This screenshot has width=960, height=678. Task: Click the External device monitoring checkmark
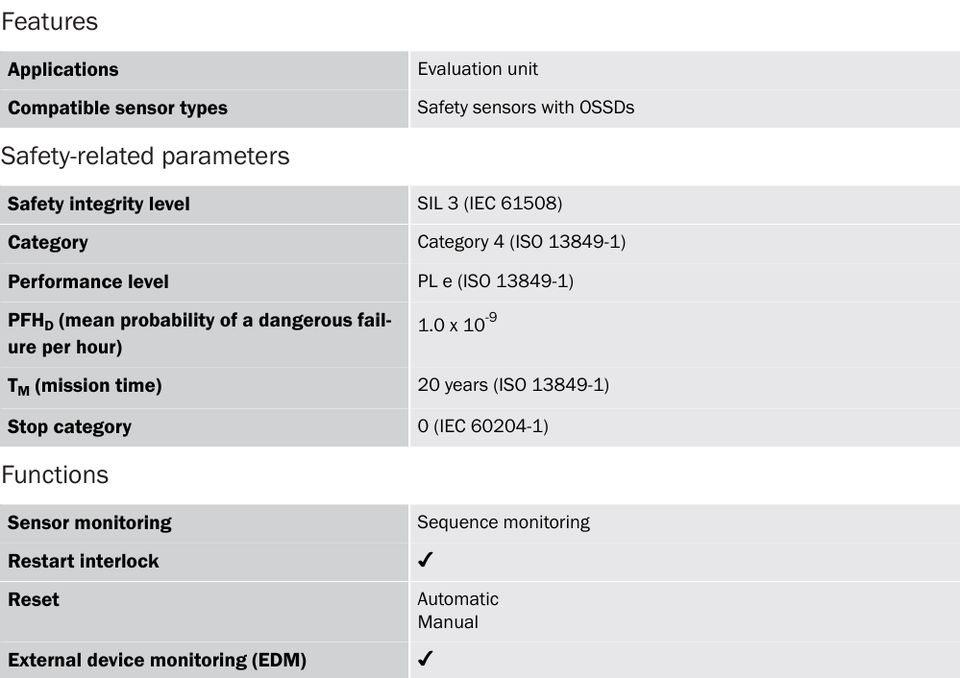(426, 659)
